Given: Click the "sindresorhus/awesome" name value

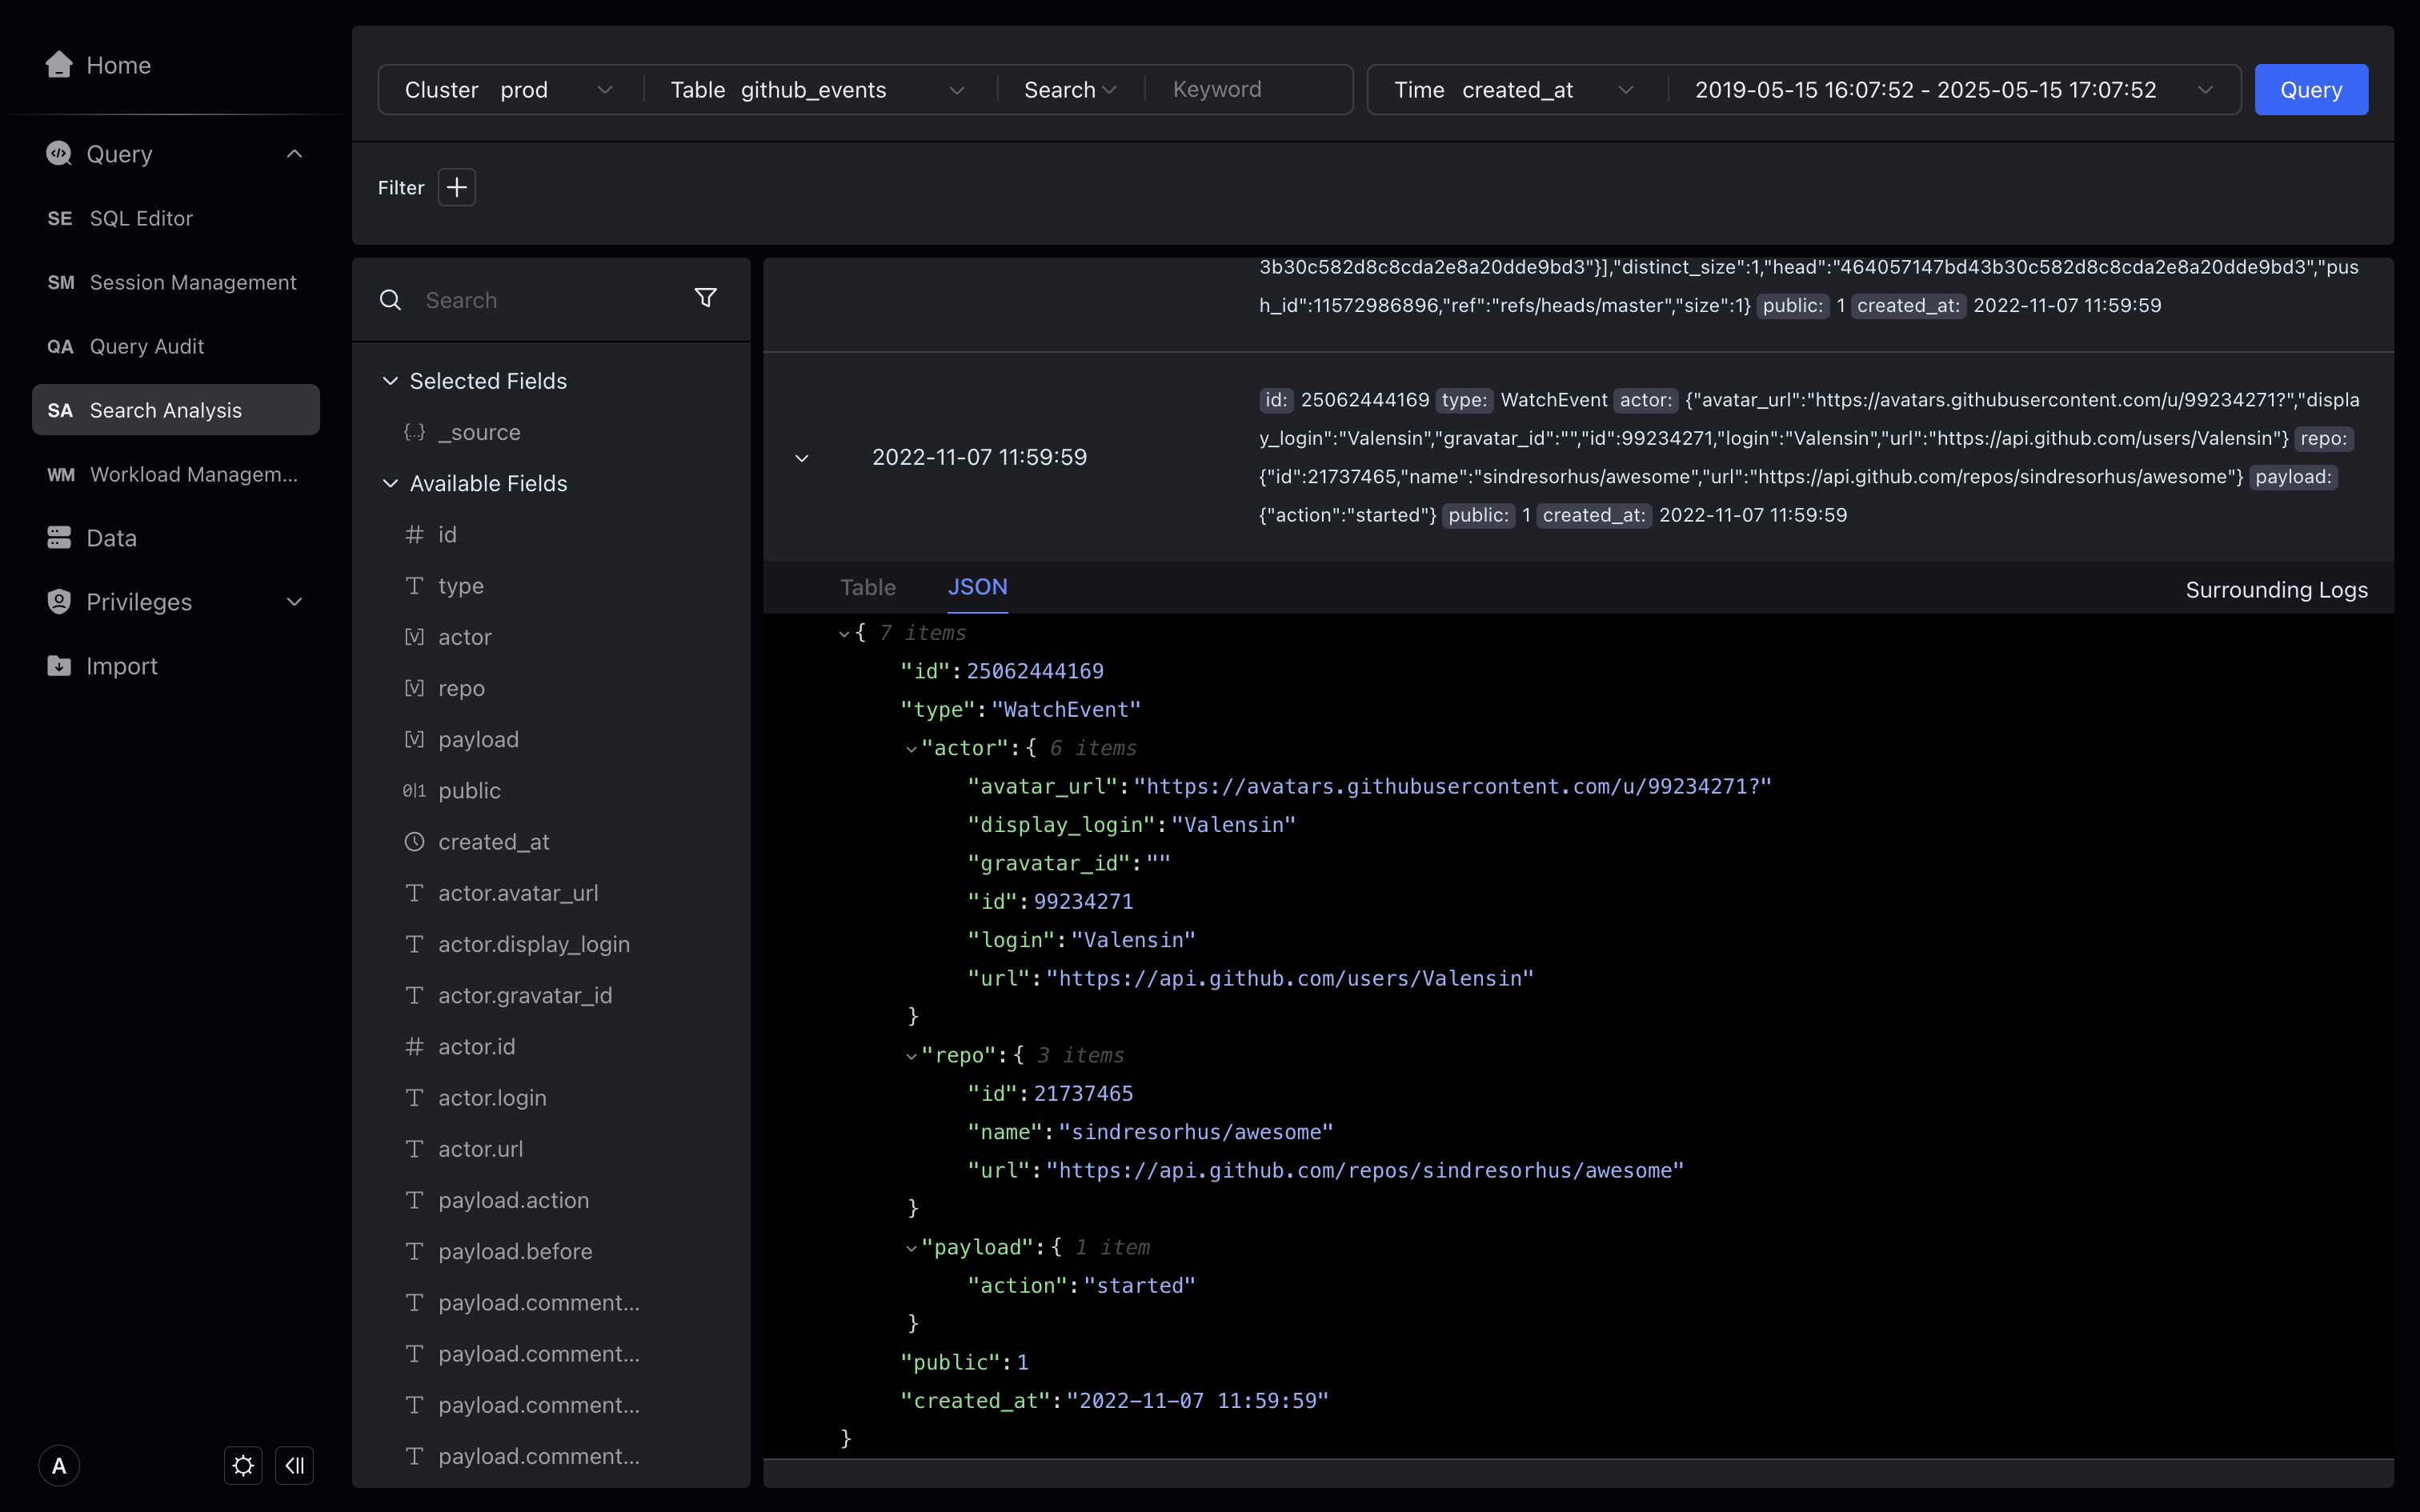Looking at the screenshot, I should (x=1196, y=1132).
